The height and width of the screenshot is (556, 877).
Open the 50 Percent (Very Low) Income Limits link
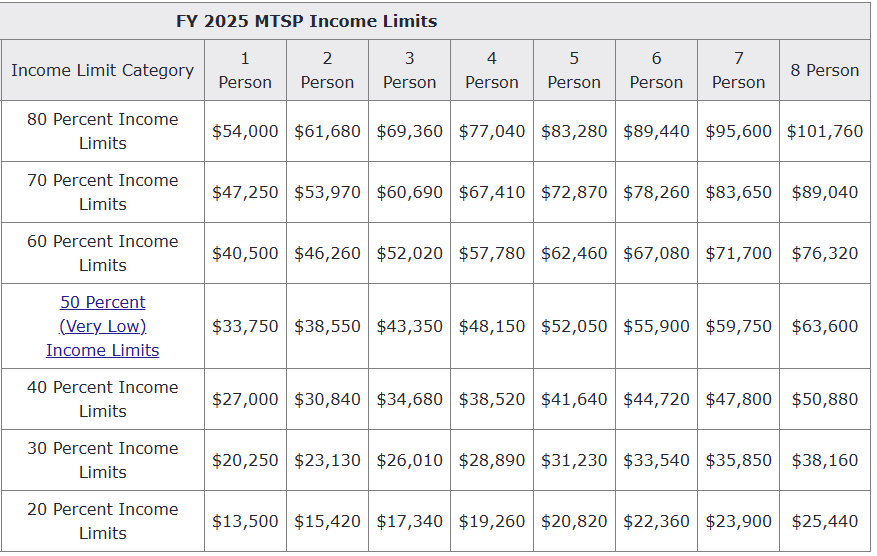tap(102, 326)
